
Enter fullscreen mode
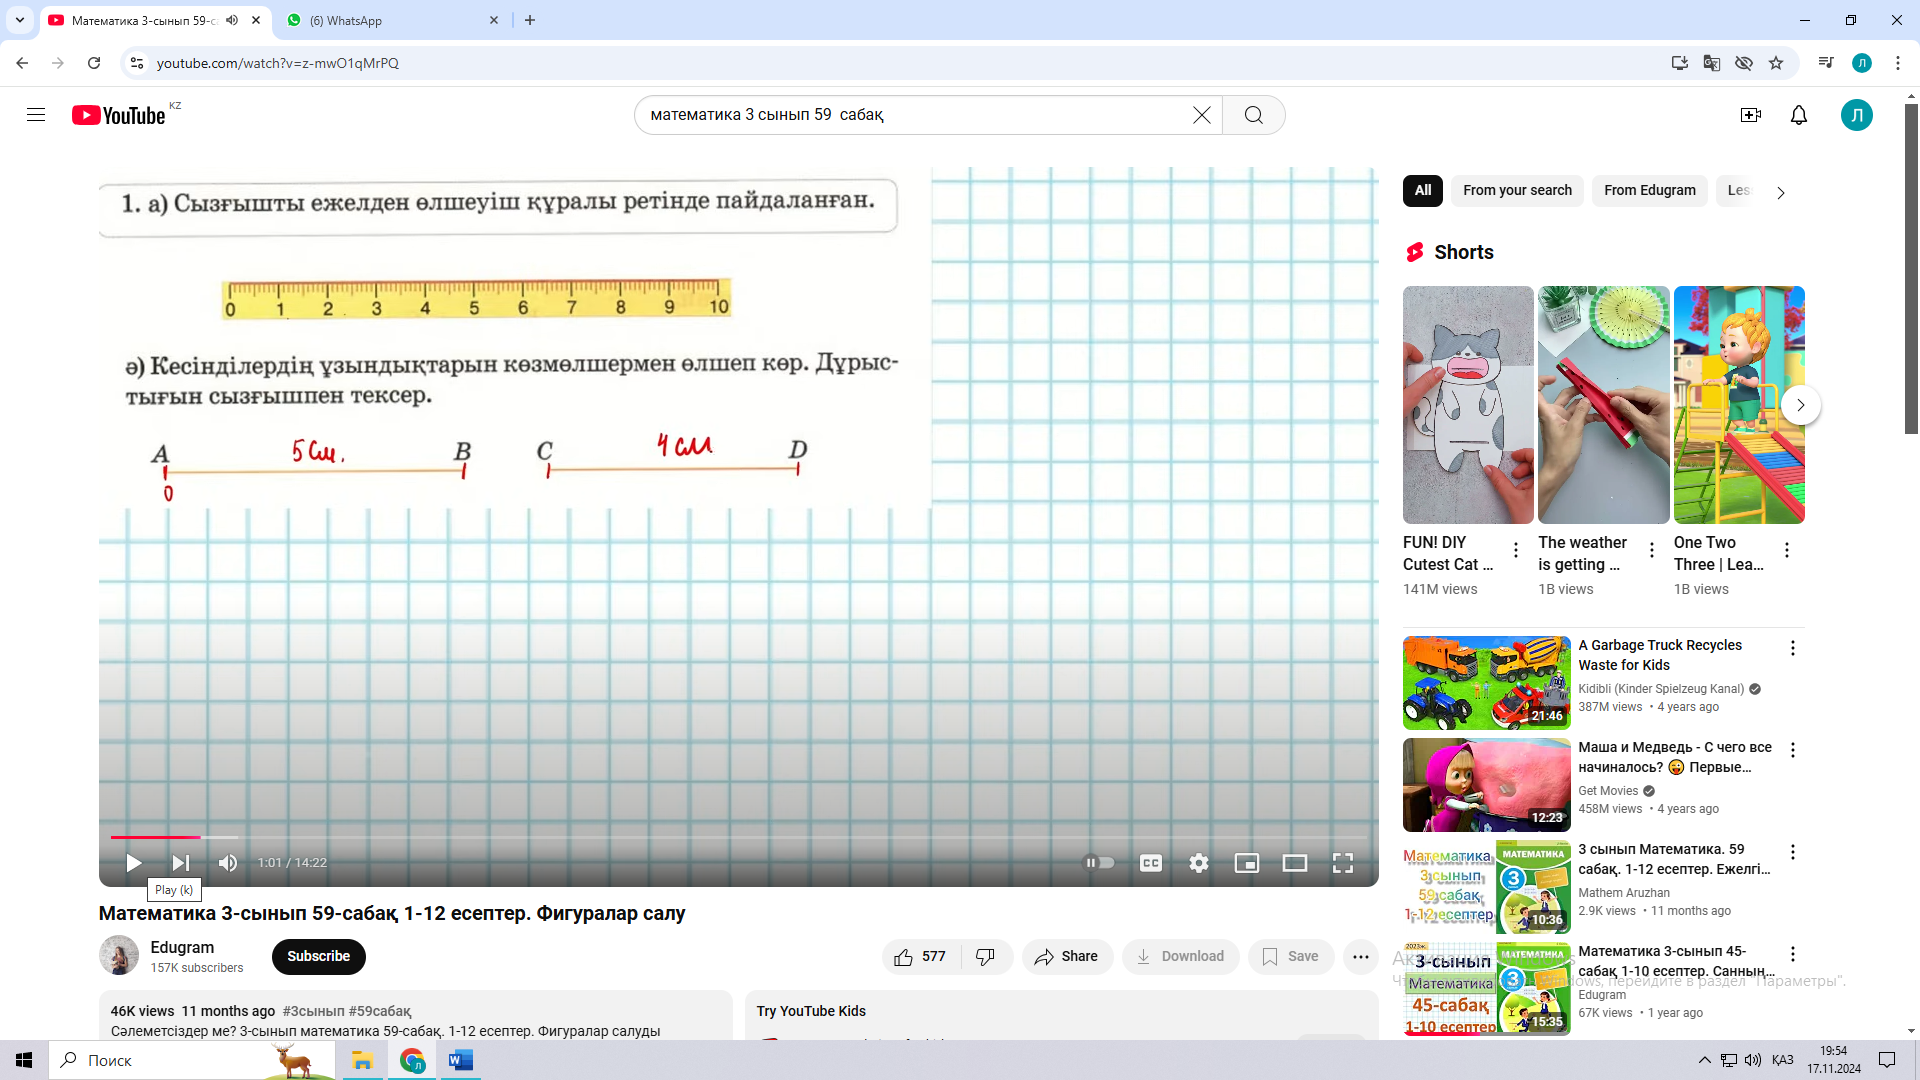1342,863
